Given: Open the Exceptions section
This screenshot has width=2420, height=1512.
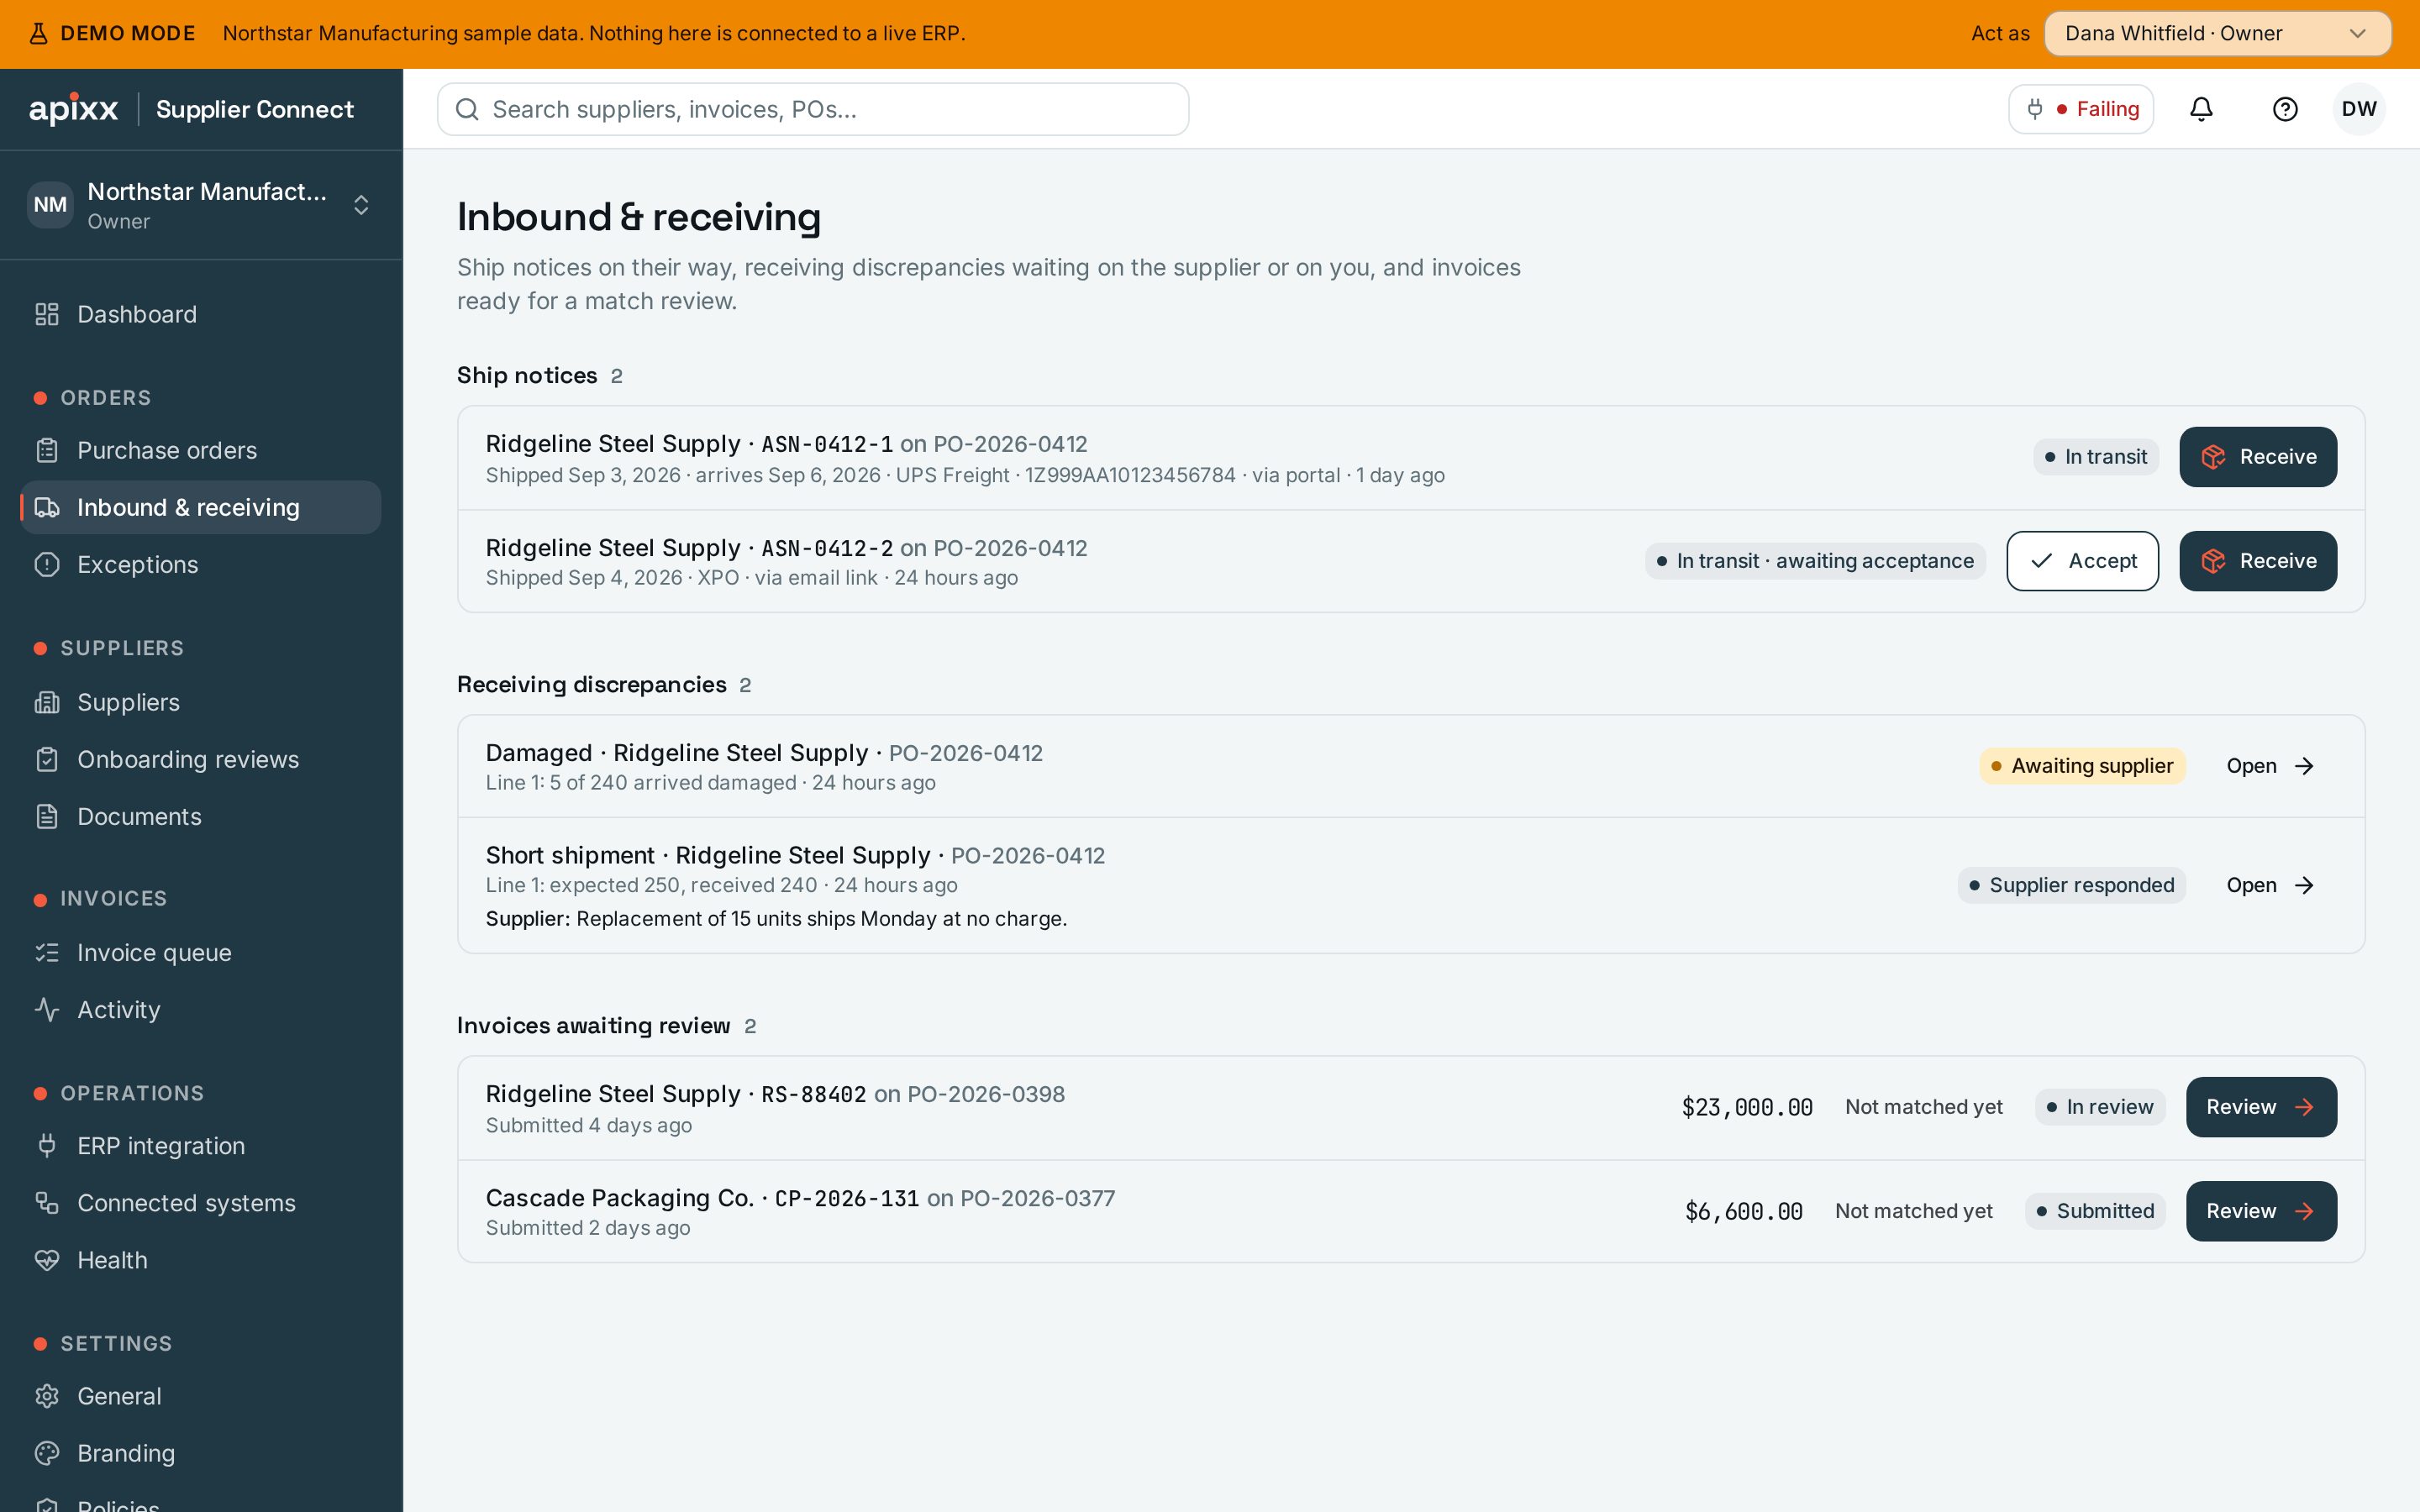Looking at the screenshot, I should coord(201,564).
